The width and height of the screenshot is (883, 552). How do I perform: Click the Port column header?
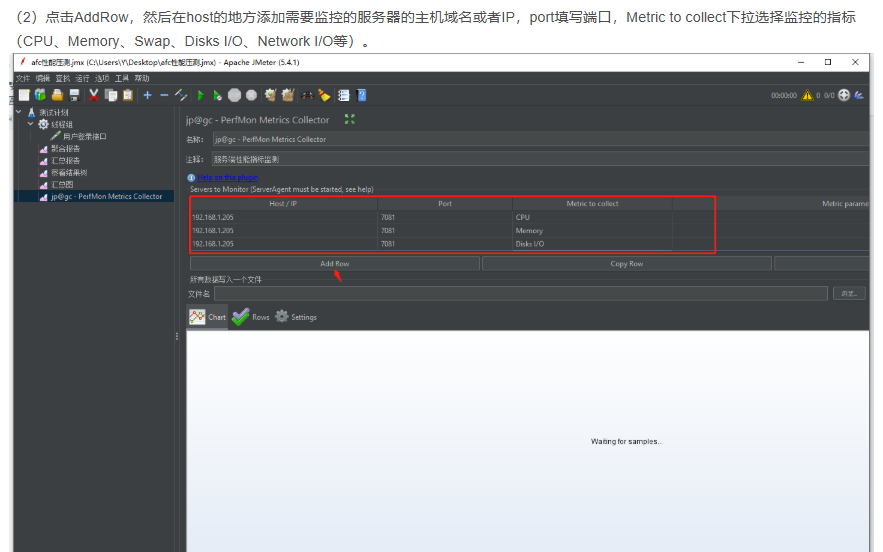[x=445, y=203]
